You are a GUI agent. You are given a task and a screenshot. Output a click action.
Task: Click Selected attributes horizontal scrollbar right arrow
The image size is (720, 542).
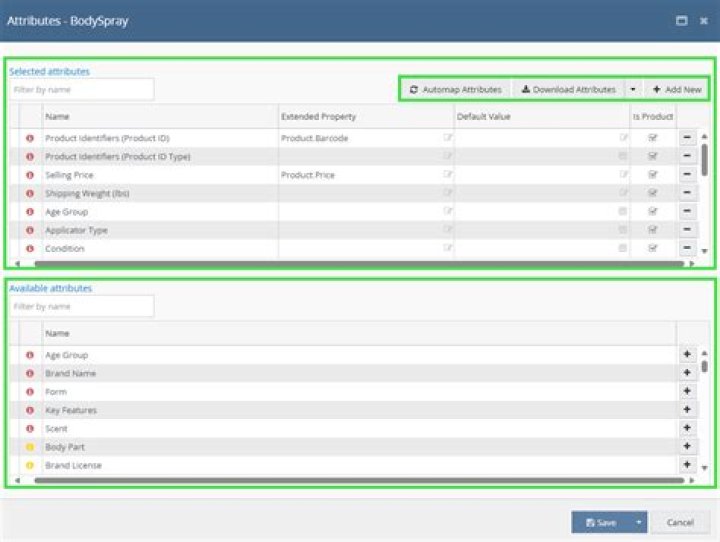(x=692, y=264)
